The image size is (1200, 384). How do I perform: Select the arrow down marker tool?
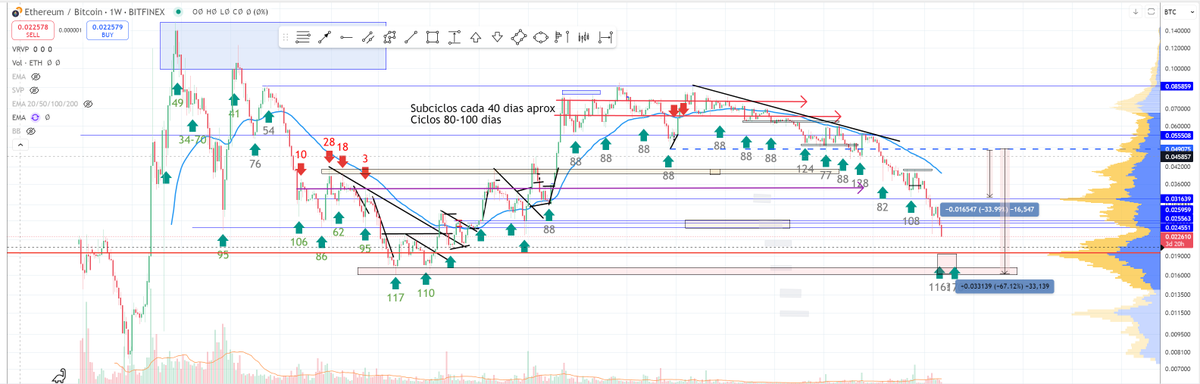497,38
